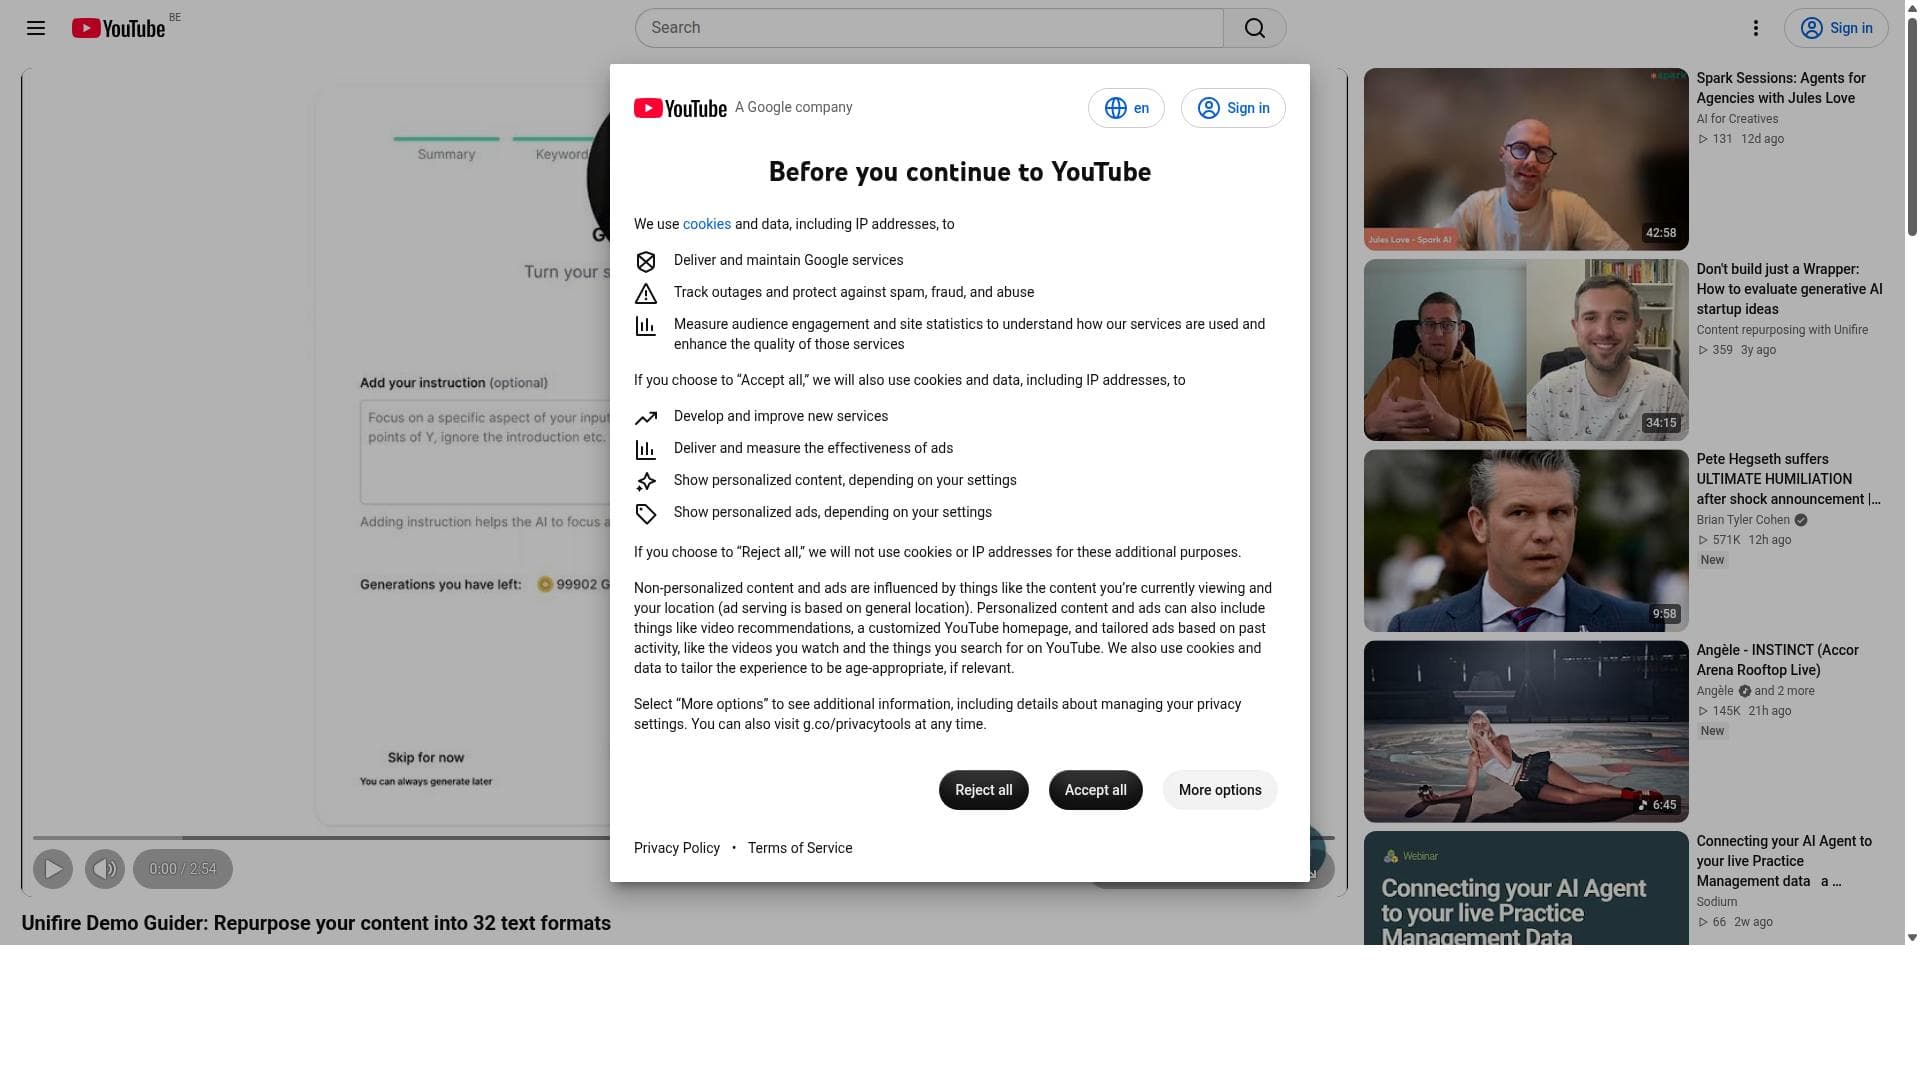Click the 'Don't build just a Wrapper' title

coord(1789,289)
